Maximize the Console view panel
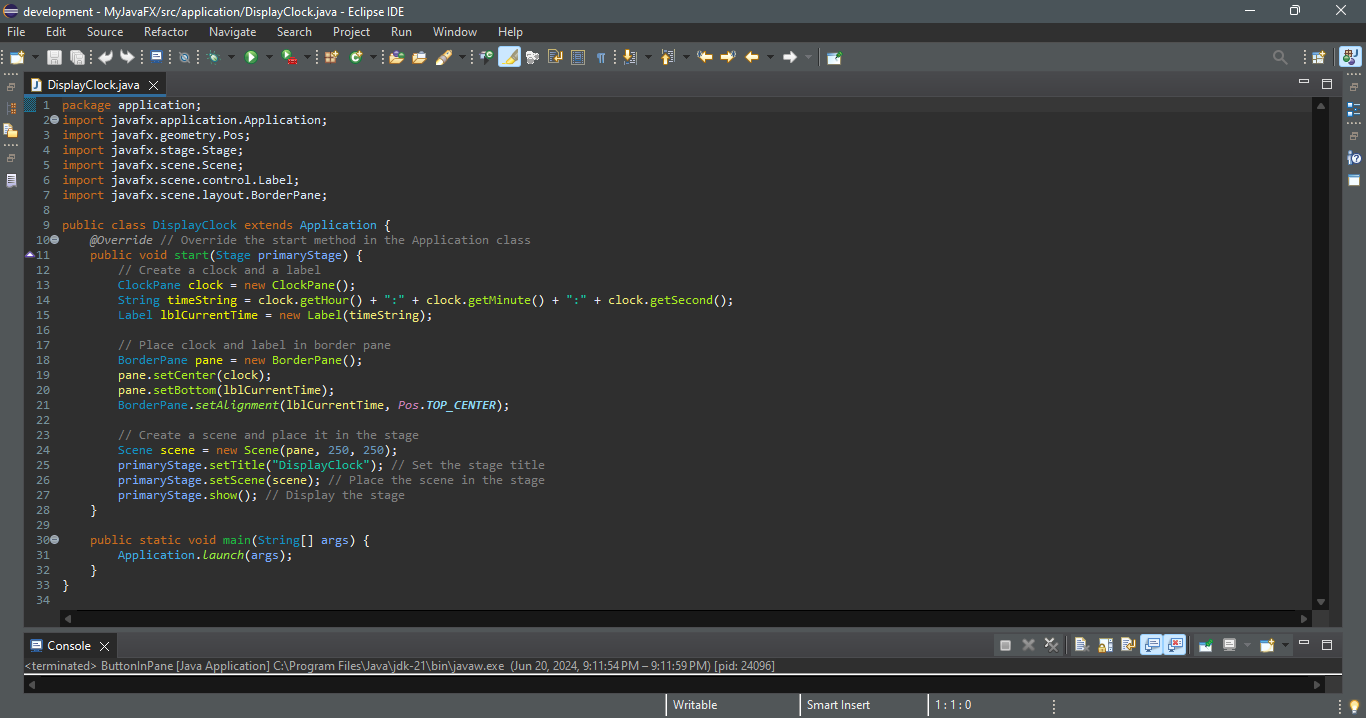This screenshot has height=718, width=1366. 1327,645
